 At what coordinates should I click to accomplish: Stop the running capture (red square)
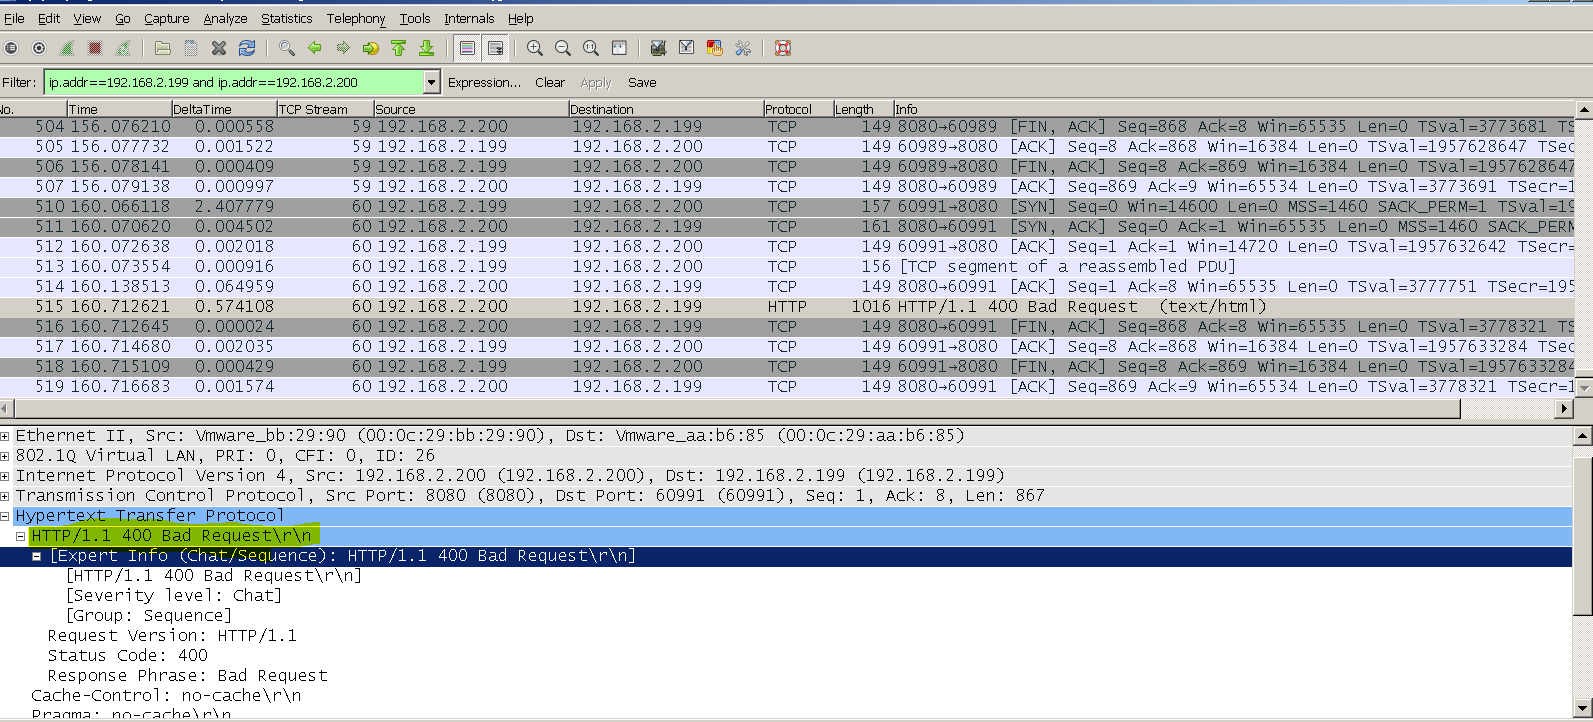point(95,48)
